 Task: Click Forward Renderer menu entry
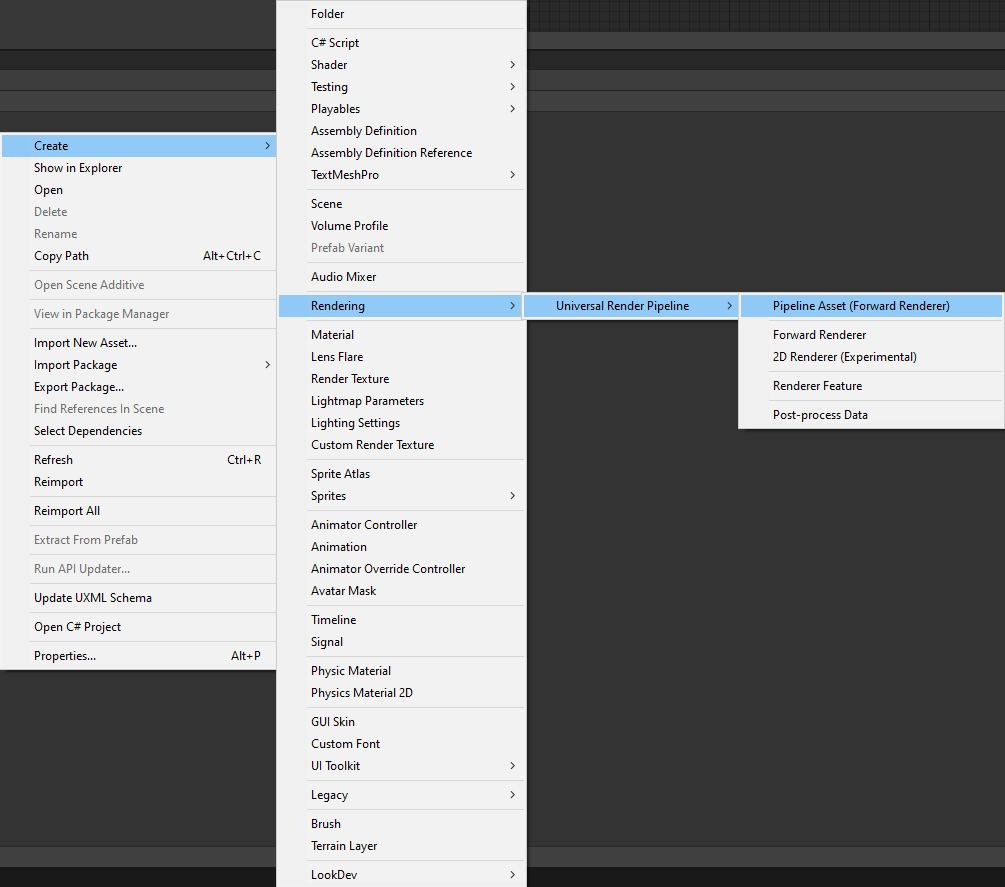(x=819, y=335)
